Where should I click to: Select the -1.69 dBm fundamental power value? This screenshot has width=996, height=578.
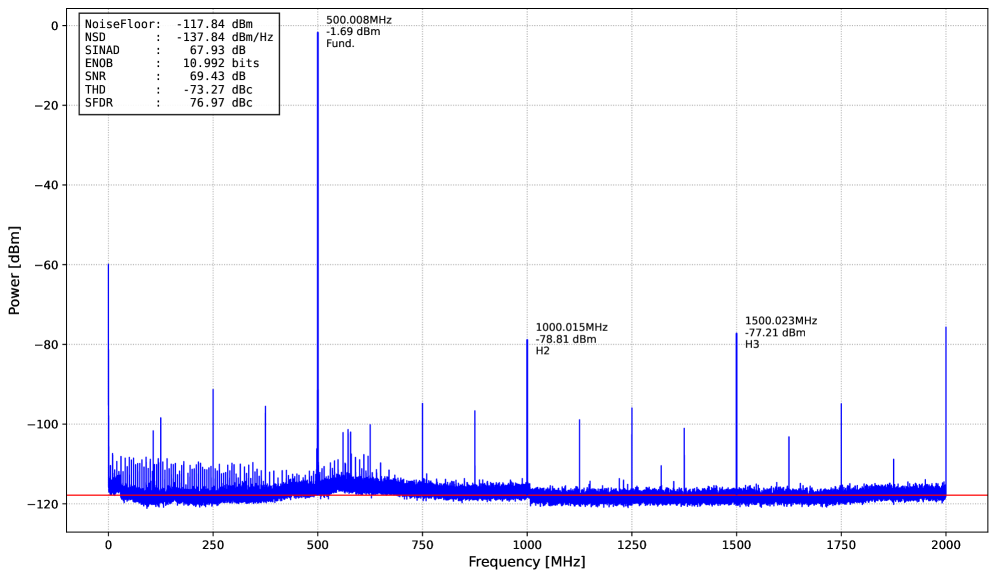[x=353, y=32]
